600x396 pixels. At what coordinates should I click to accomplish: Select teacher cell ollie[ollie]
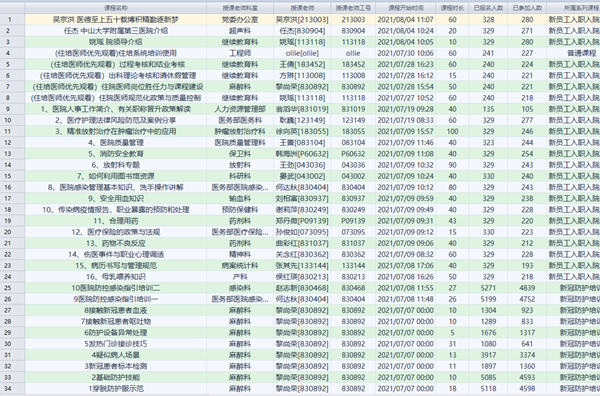pyautogui.click(x=302, y=53)
